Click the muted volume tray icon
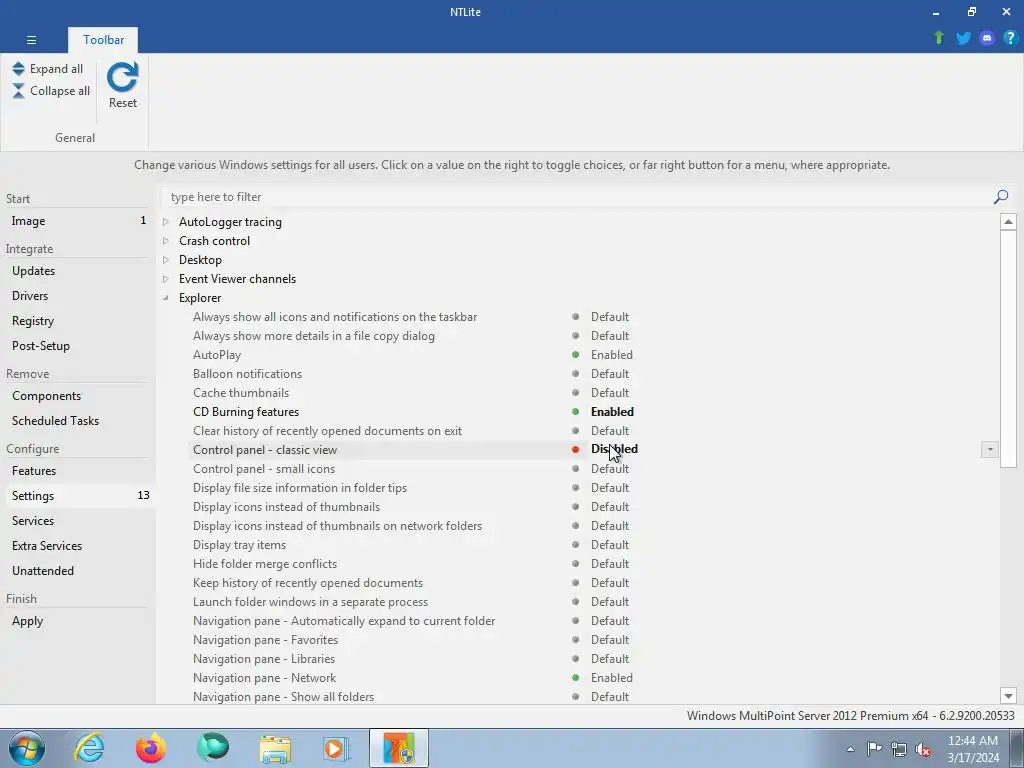This screenshot has height=768, width=1024. pos(923,749)
